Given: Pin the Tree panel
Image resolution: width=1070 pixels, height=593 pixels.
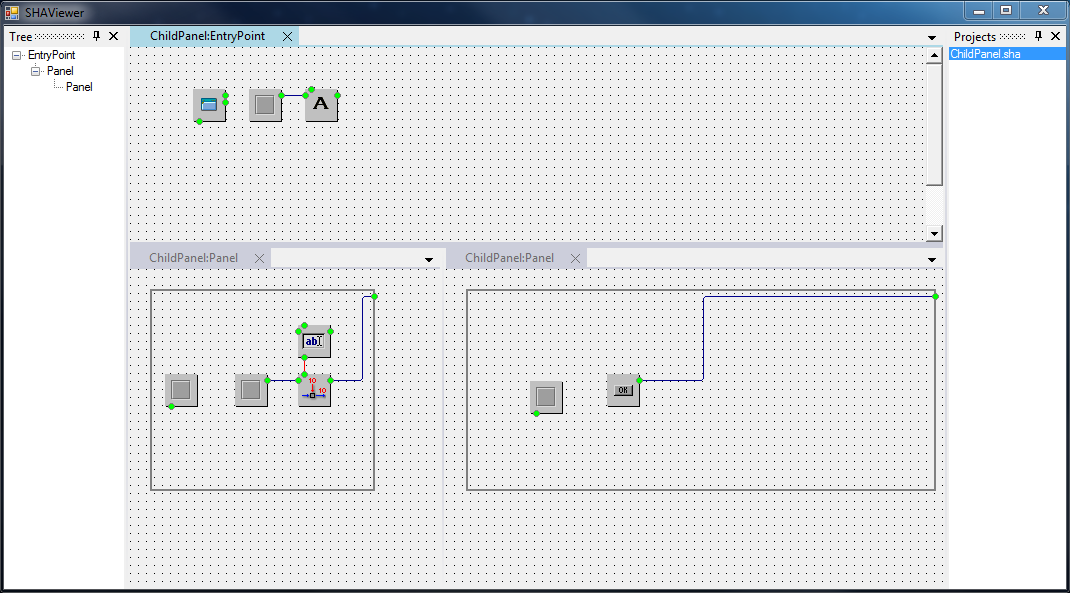Looking at the screenshot, I should 96,36.
